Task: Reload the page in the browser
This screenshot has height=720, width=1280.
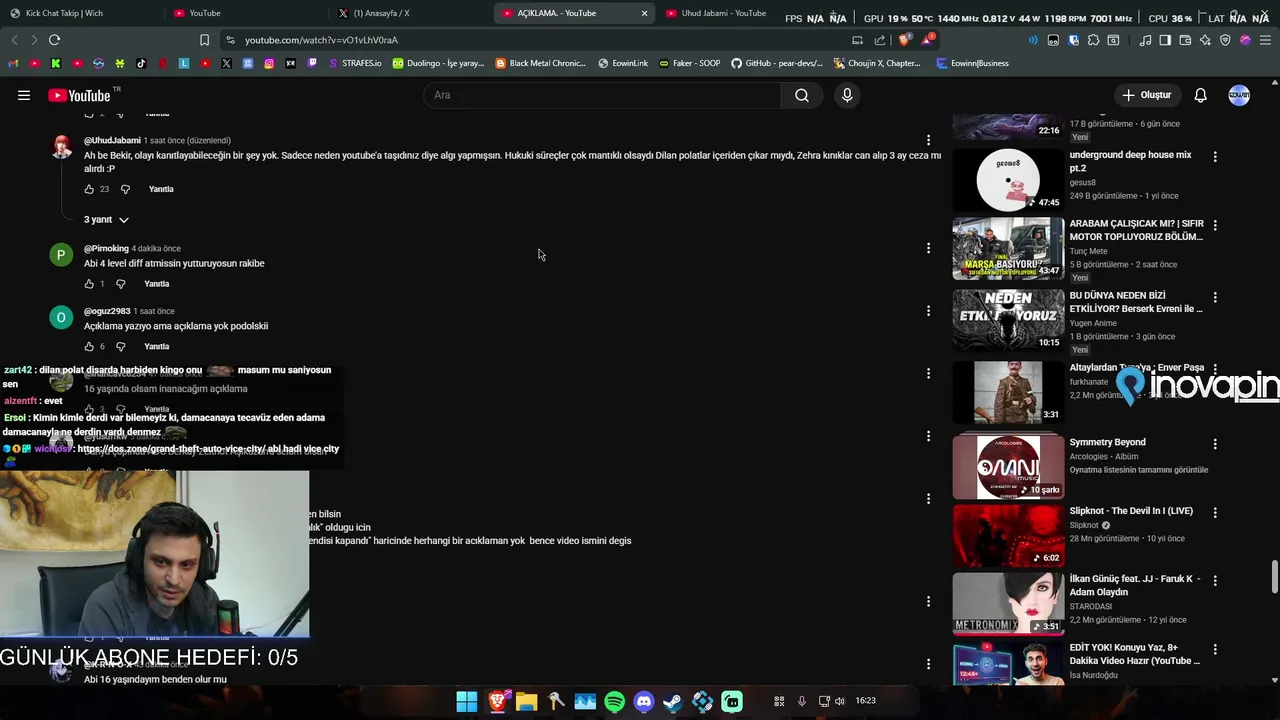Action: (x=54, y=40)
